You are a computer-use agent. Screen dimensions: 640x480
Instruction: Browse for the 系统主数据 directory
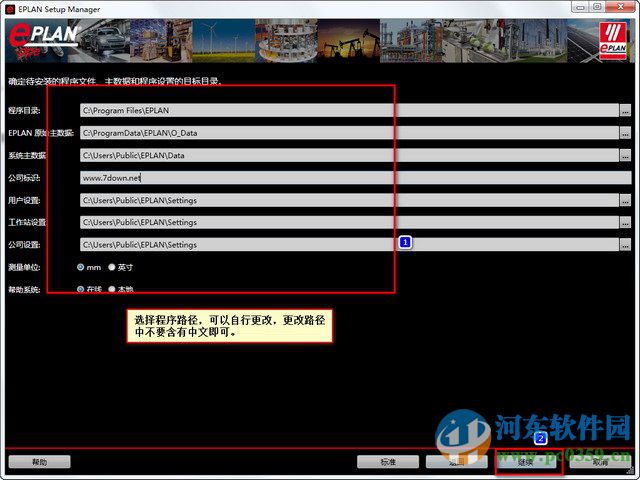(625, 156)
